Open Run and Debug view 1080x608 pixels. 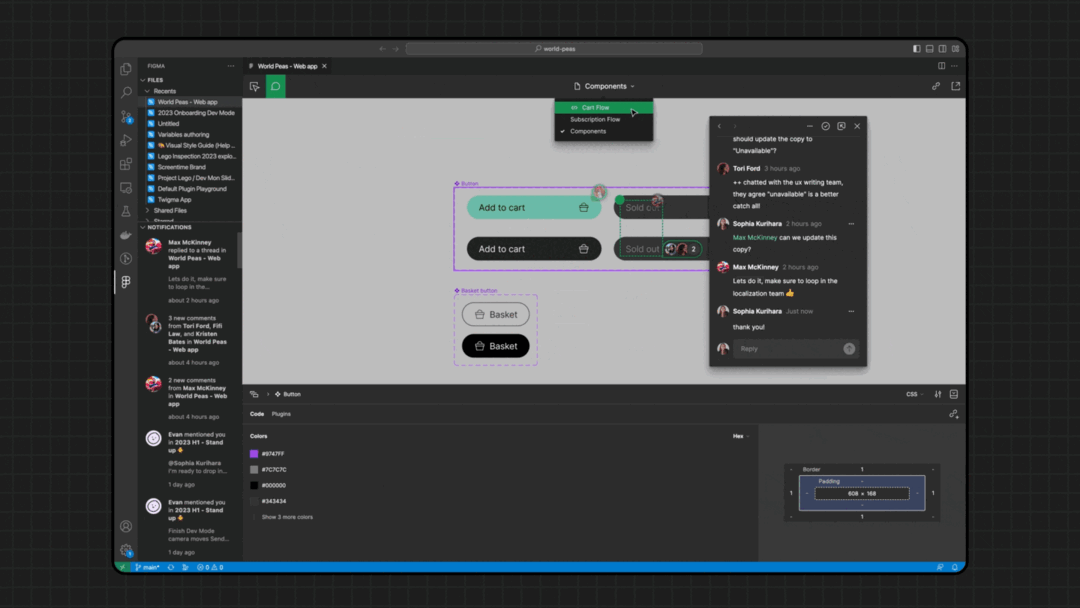pos(126,140)
